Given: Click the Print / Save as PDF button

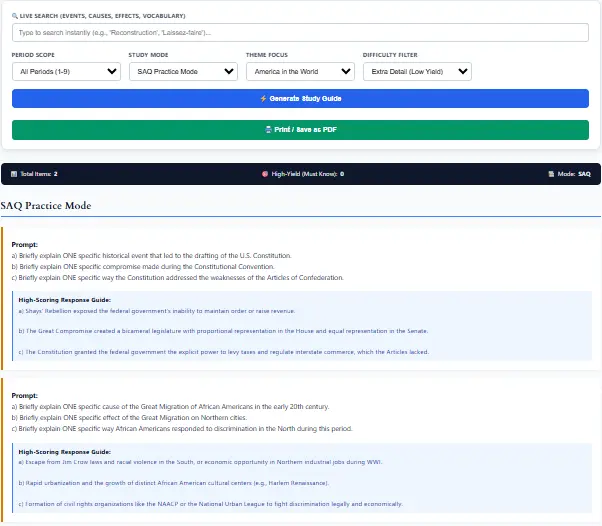Looking at the screenshot, I should [300, 130].
